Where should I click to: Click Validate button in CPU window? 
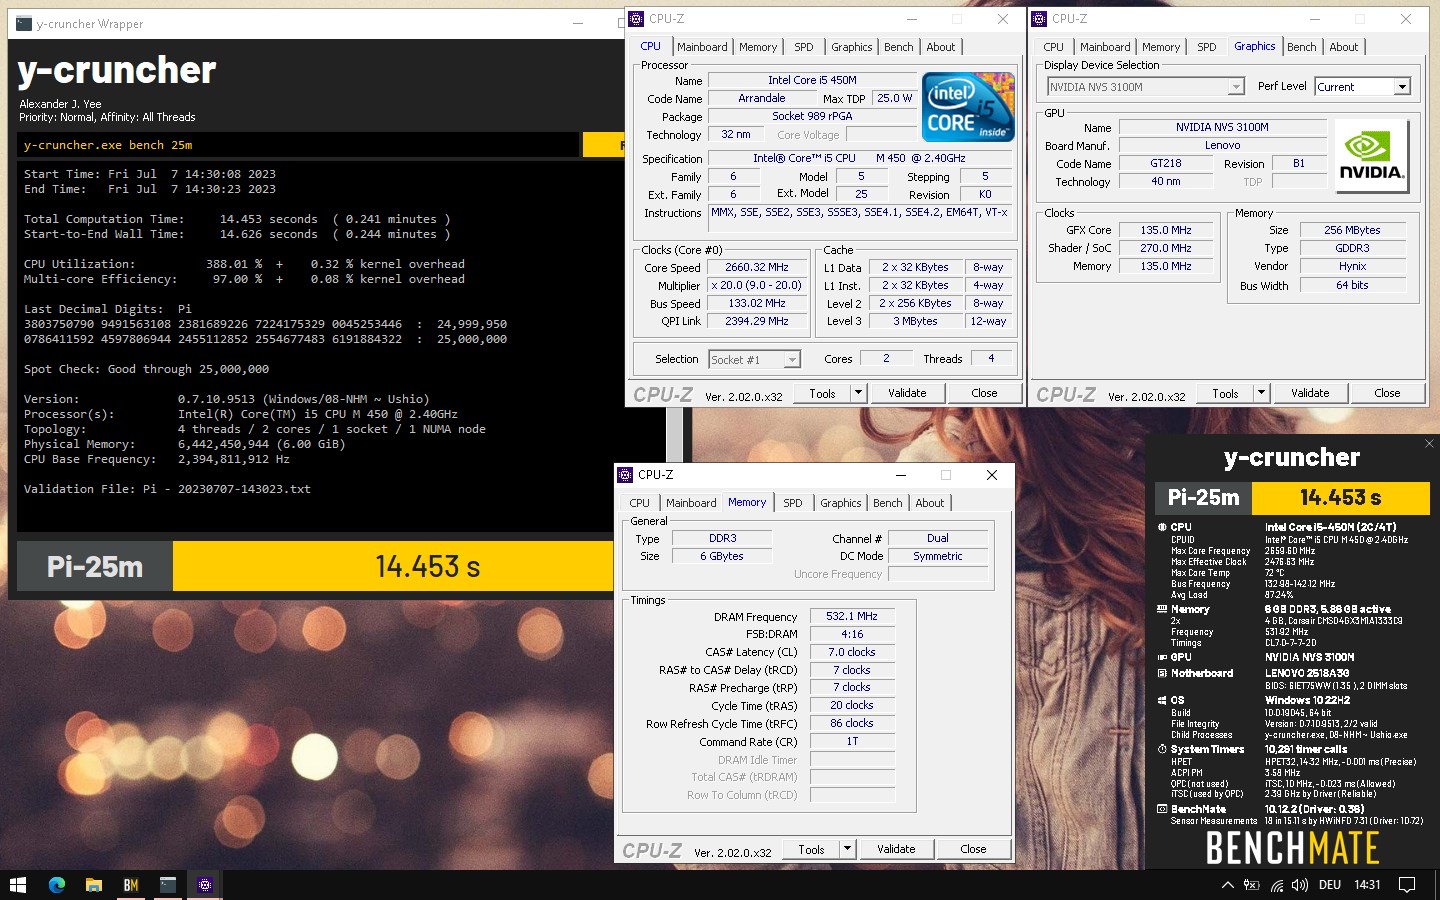(x=907, y=393)
